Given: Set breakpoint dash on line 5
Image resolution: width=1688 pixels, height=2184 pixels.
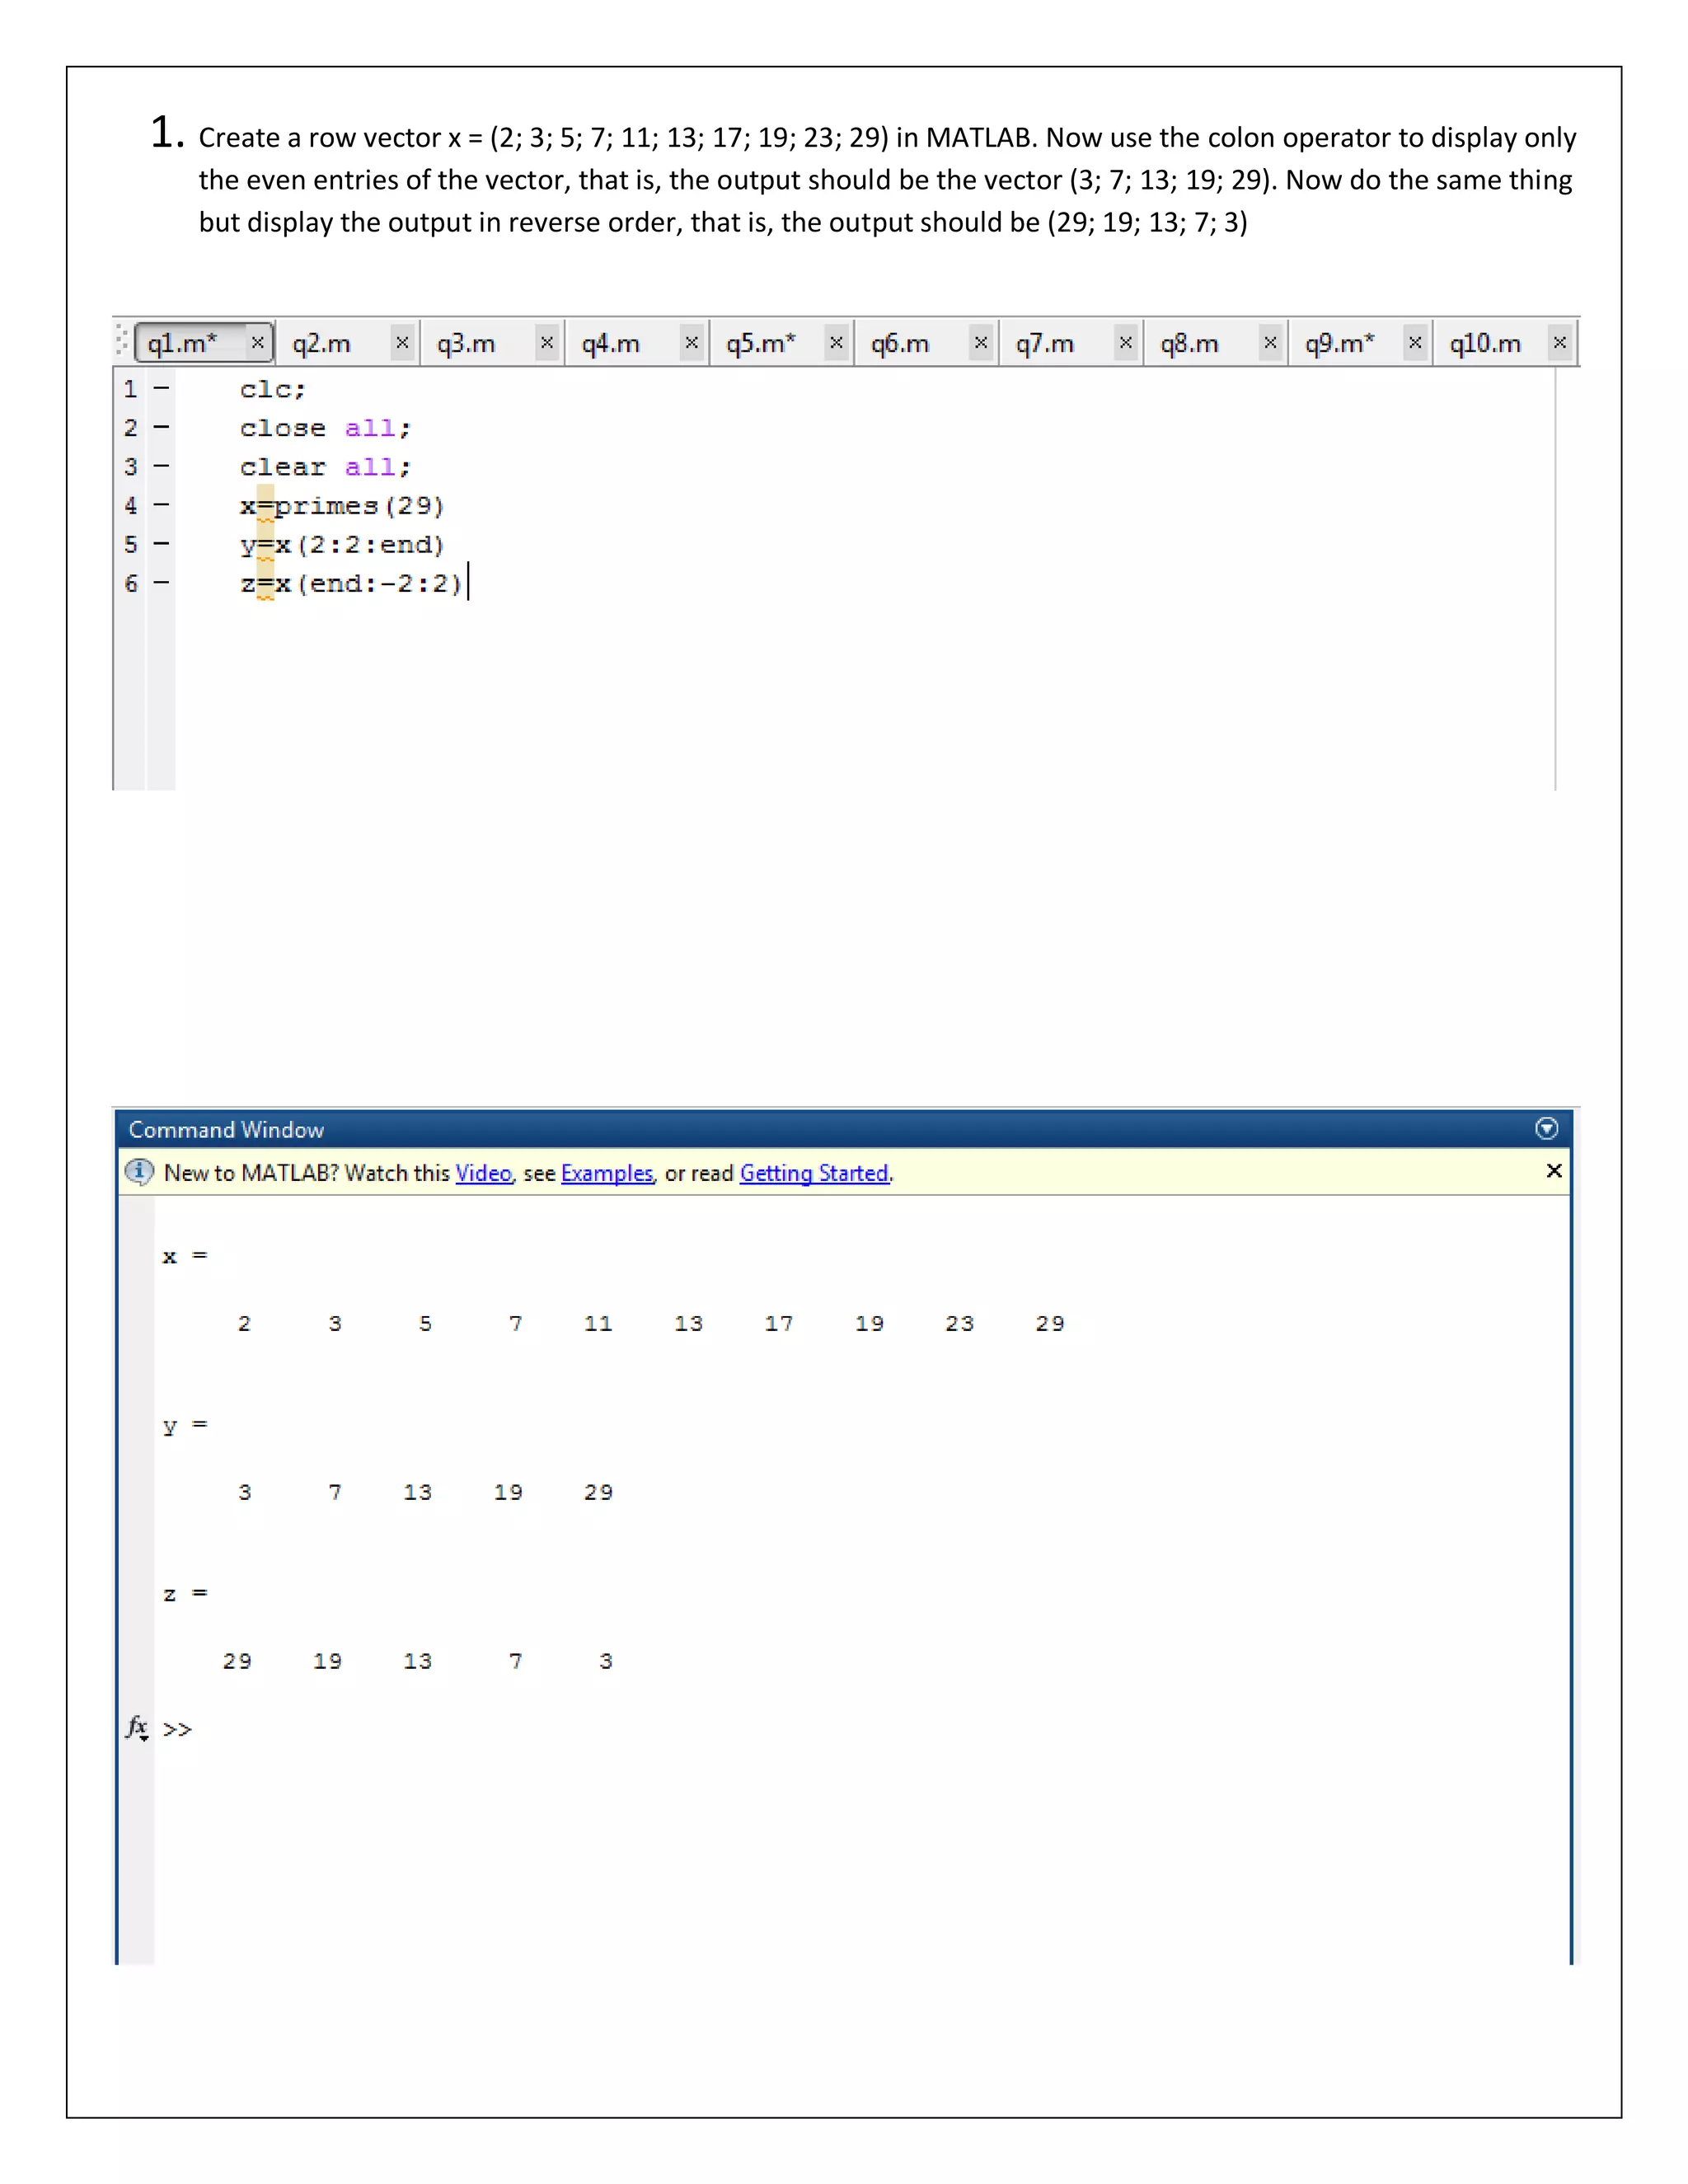Looking at the screenshot, I should click(x=161, y=544).
